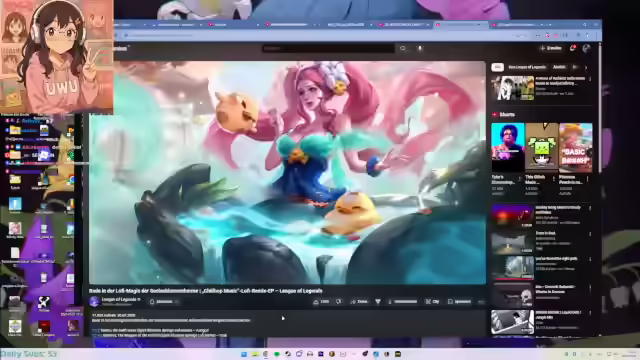Click the main video player image
This screenshot has width=640, height=360.
click(287, 173)
